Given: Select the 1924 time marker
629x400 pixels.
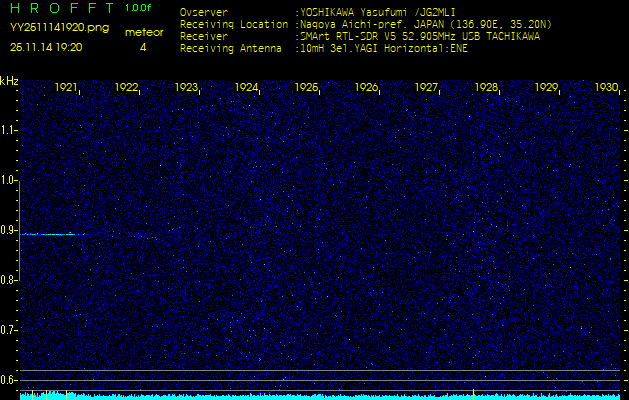Looking at the screenshot, I should pyautogui.click(x=247, y=88).
